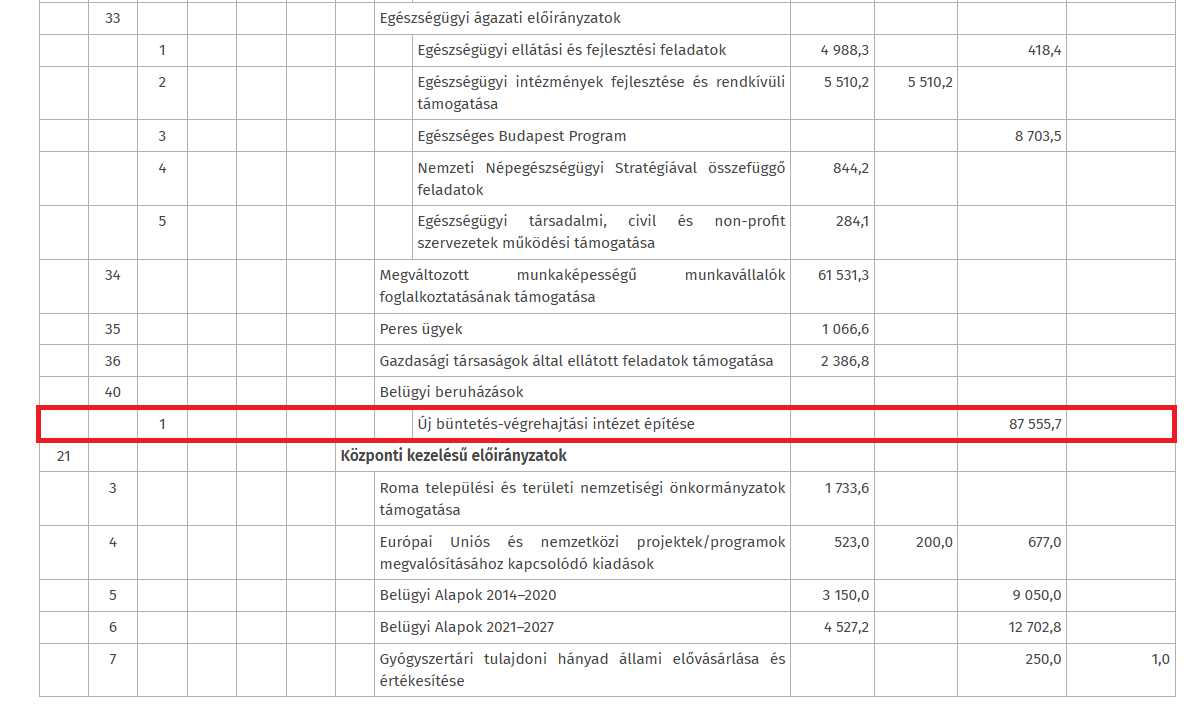Click the row number 40 cell
The height and width of the screenshot is (713, 1196).
(x=112, y=392)
